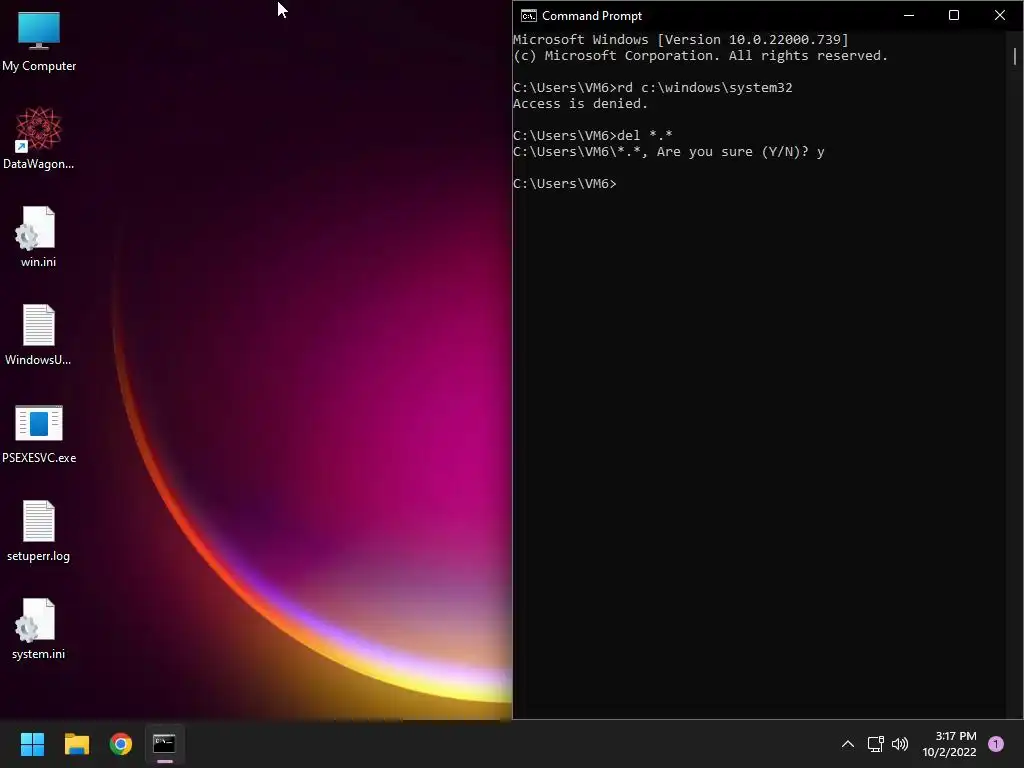Click the Command Prompt window title text
This screenshot has height=768, width=1024.
(x=592, y=16)
